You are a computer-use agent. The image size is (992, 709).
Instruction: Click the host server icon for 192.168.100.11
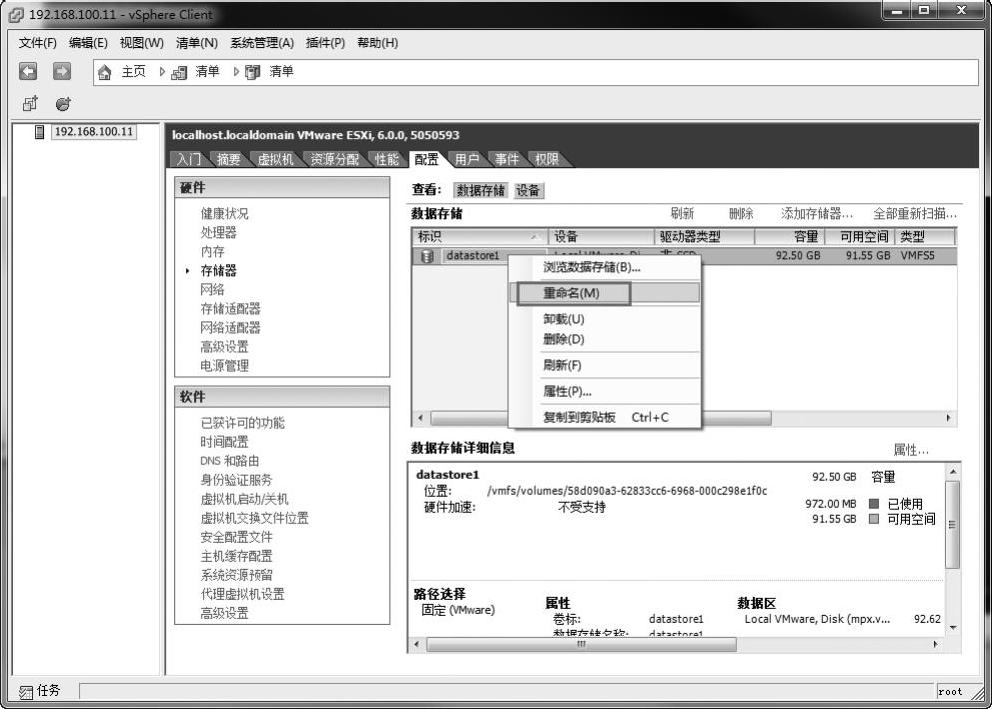(39, 132)
